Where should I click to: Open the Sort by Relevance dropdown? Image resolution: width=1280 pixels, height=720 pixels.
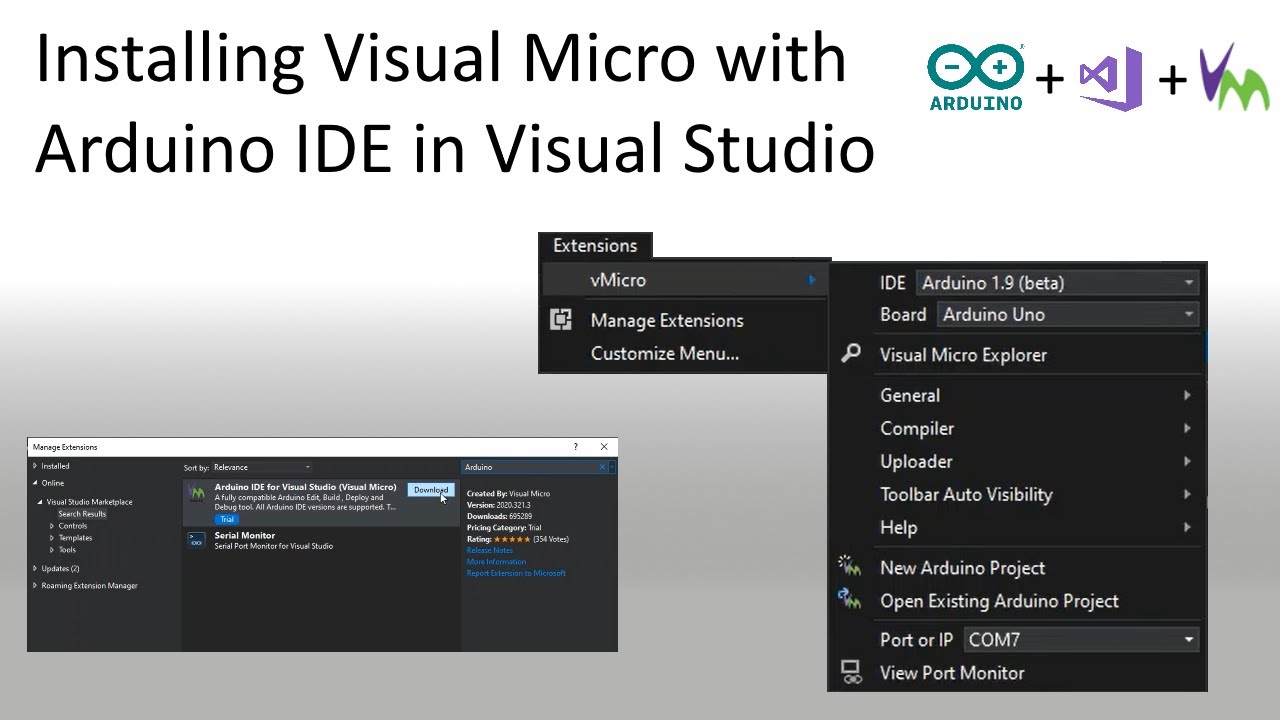[x=262, y=467]
